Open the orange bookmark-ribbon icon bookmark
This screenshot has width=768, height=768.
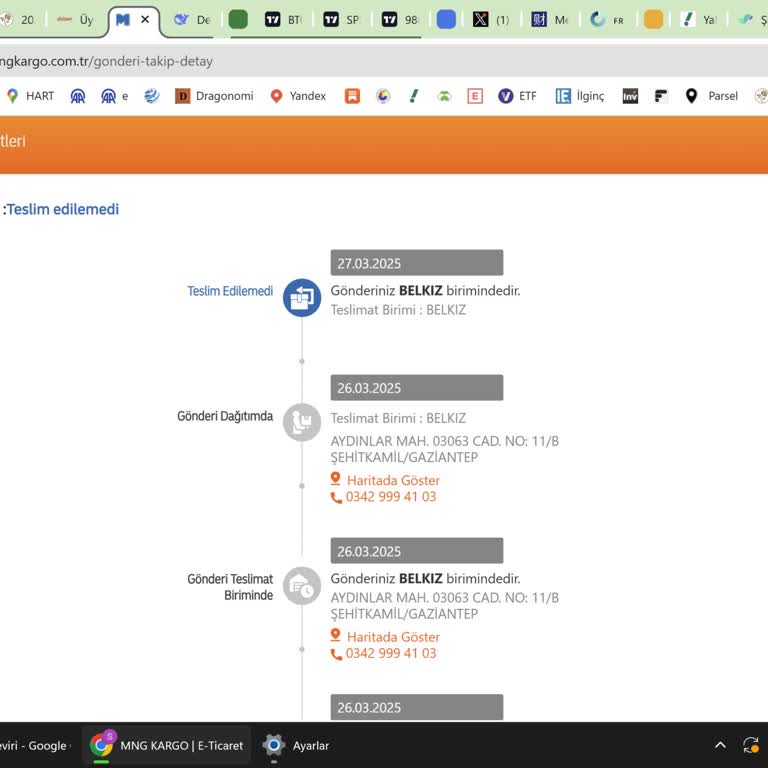coord(352,96)
